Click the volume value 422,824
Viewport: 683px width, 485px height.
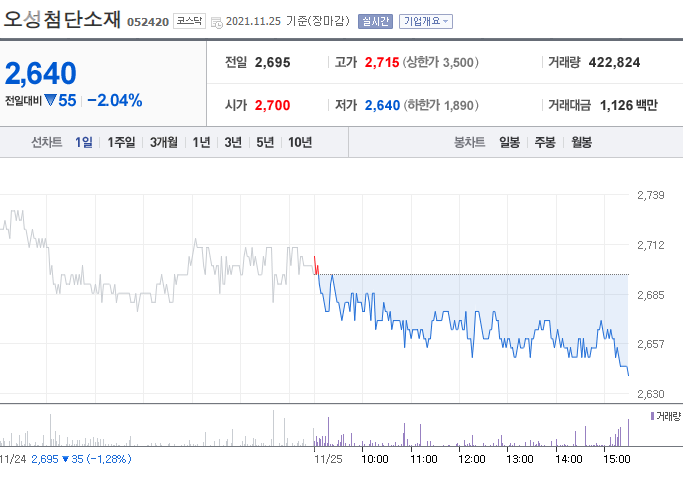coord(614,62)
